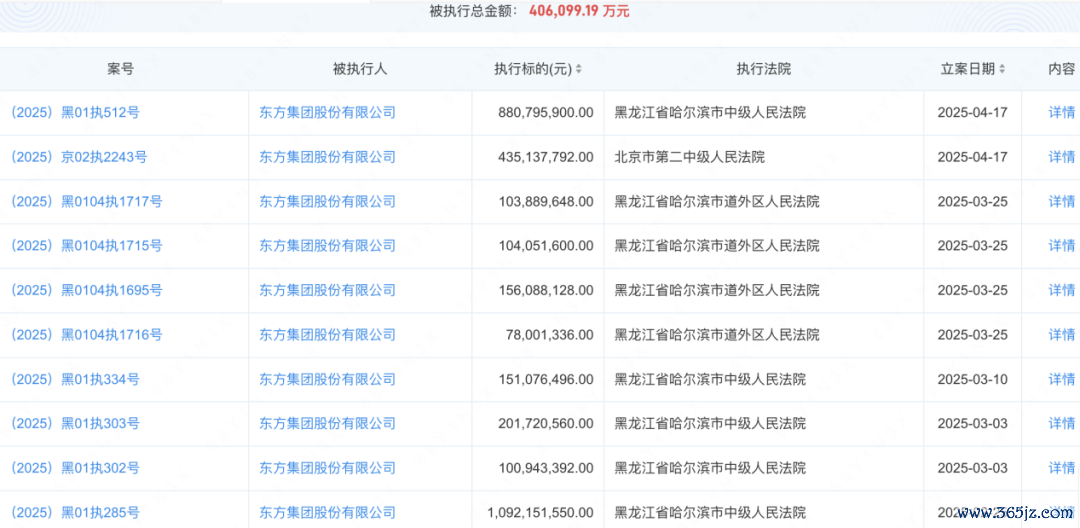Open case (2025)京02执2243号

click(x=79, y=157)
